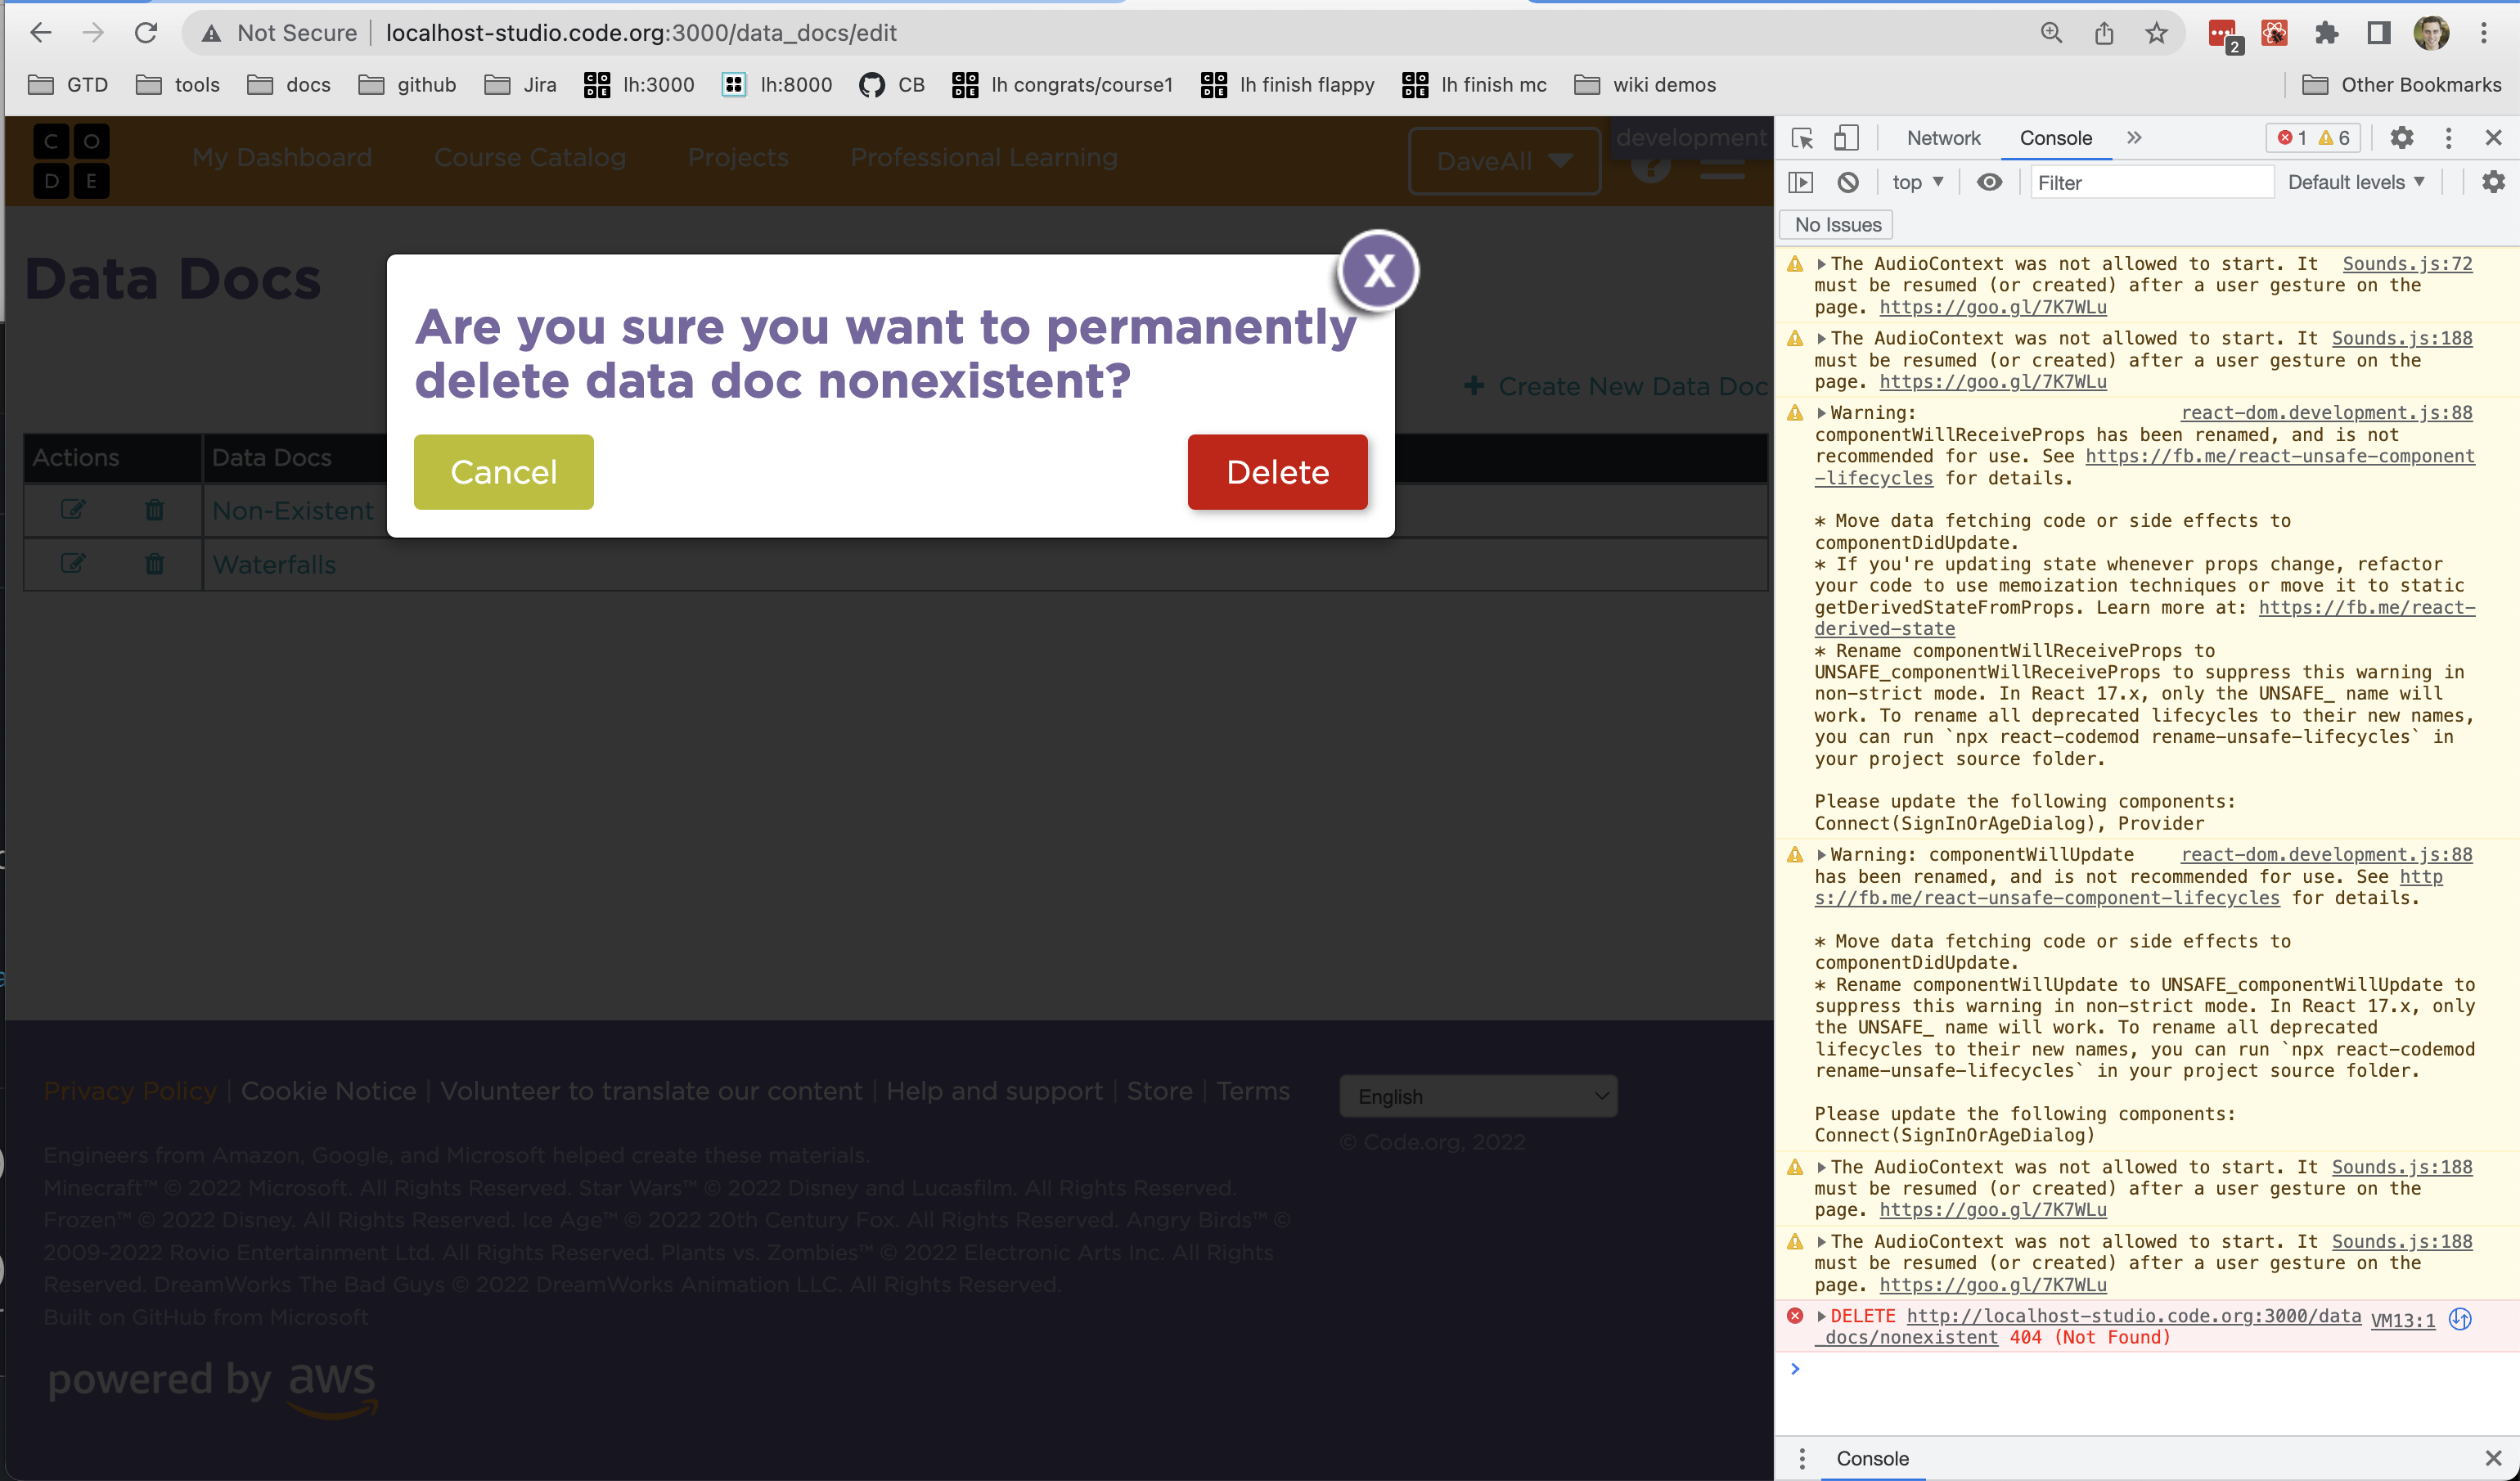Screen dimensions: 2520x1481
Task: Click the trash icon for Non-Existent row
Action: [154, 510]
